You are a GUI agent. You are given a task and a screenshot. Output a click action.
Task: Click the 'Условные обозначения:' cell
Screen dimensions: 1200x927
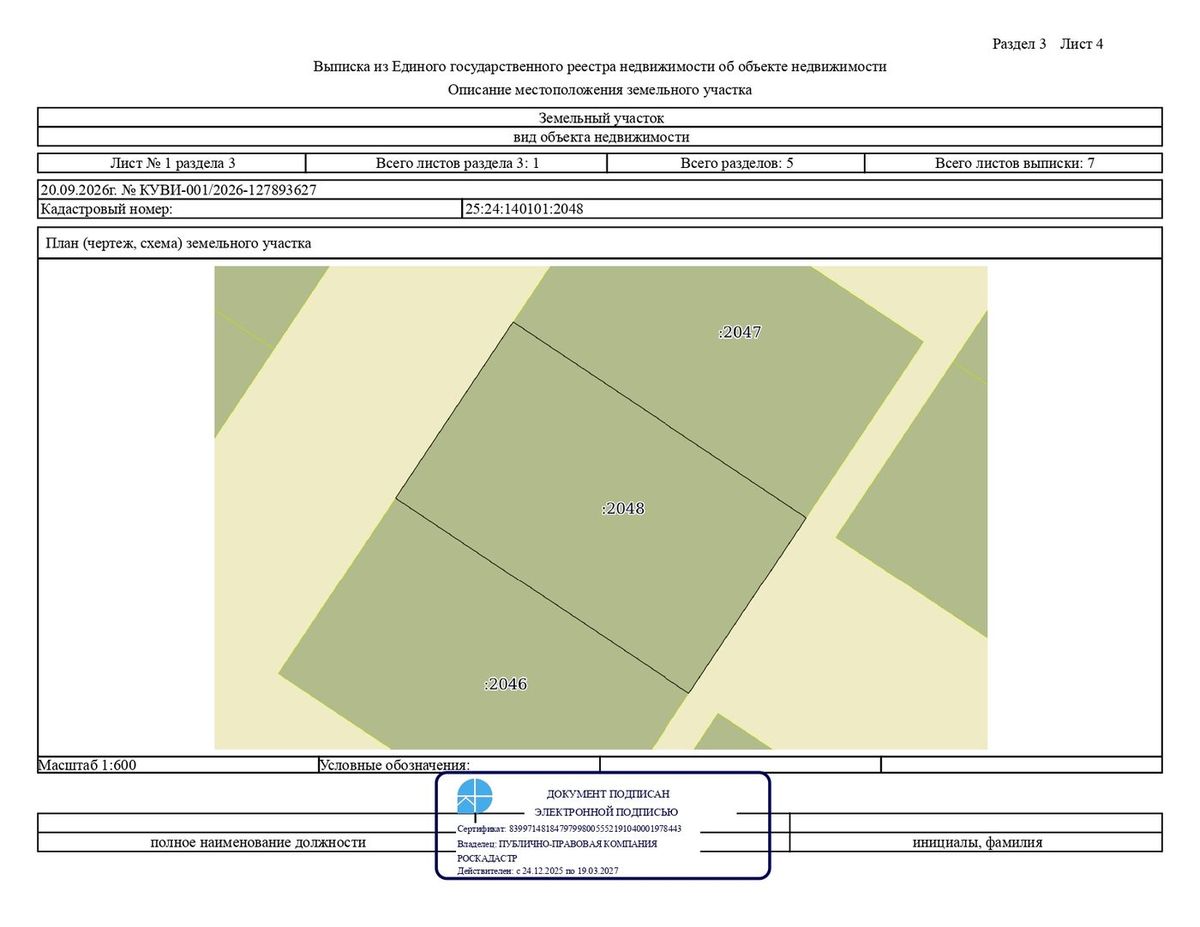459,765
